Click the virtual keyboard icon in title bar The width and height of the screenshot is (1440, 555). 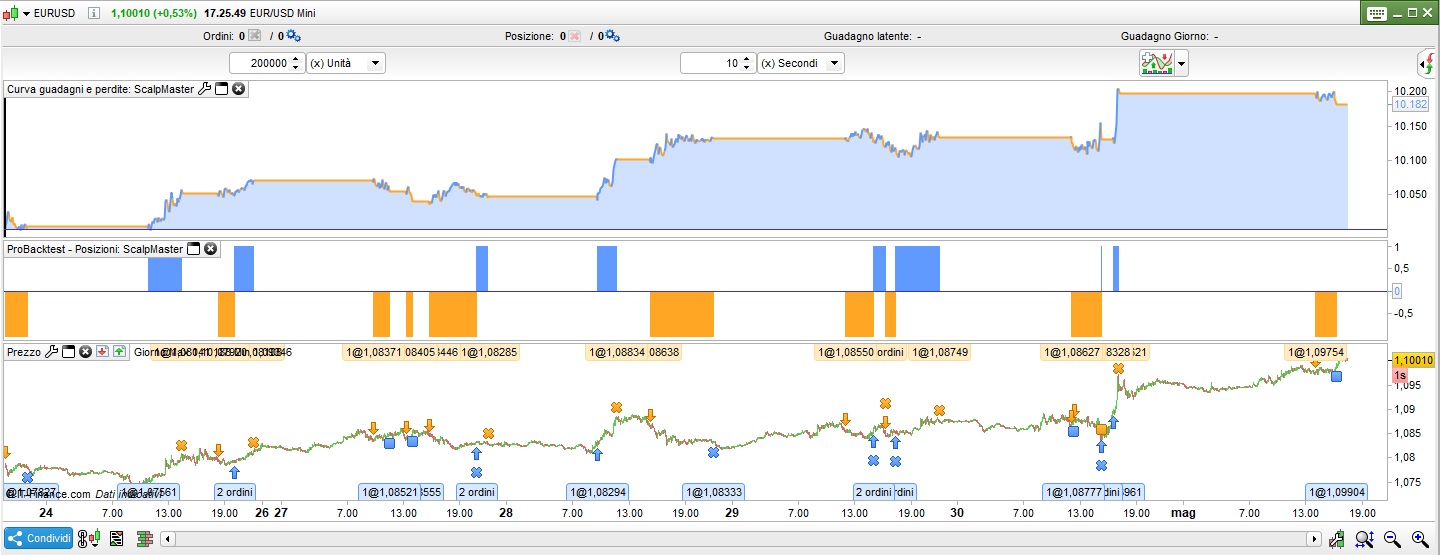click(x=1376, y=13)
